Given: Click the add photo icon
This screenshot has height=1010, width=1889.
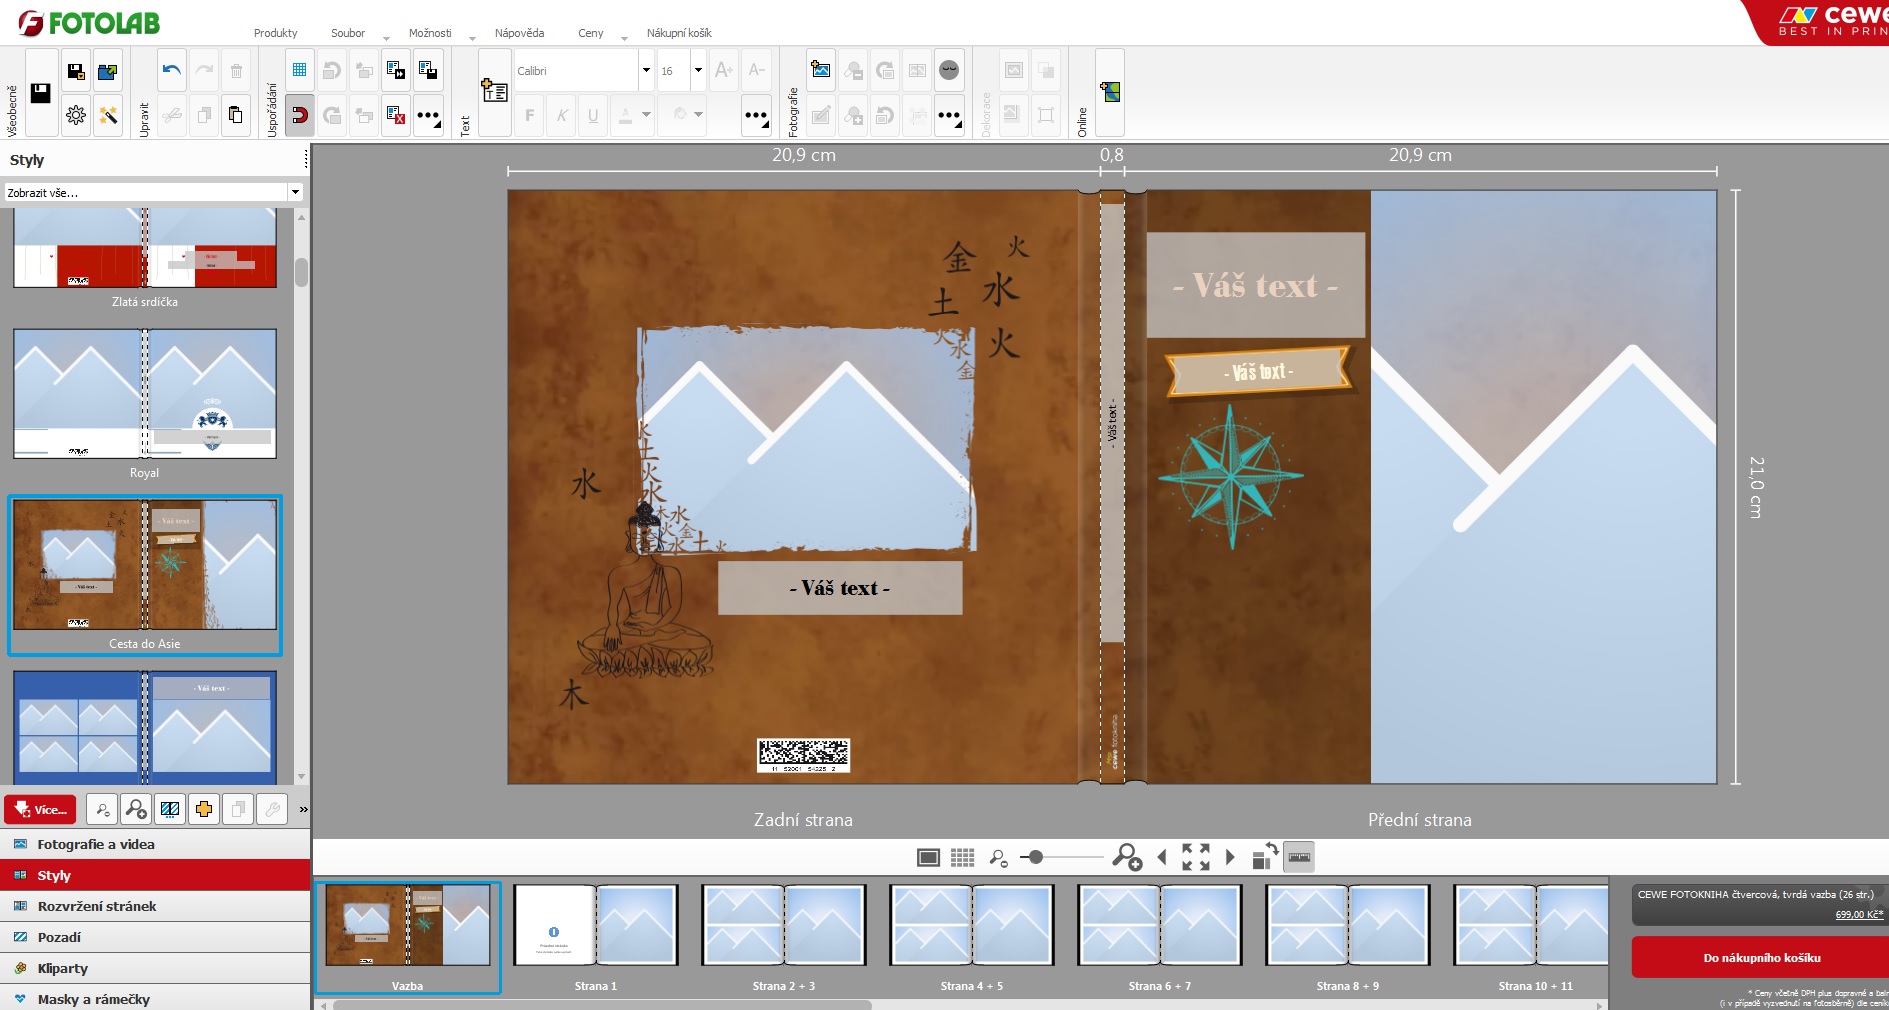Looking at the screenshot, I should (x=821, y=70).
